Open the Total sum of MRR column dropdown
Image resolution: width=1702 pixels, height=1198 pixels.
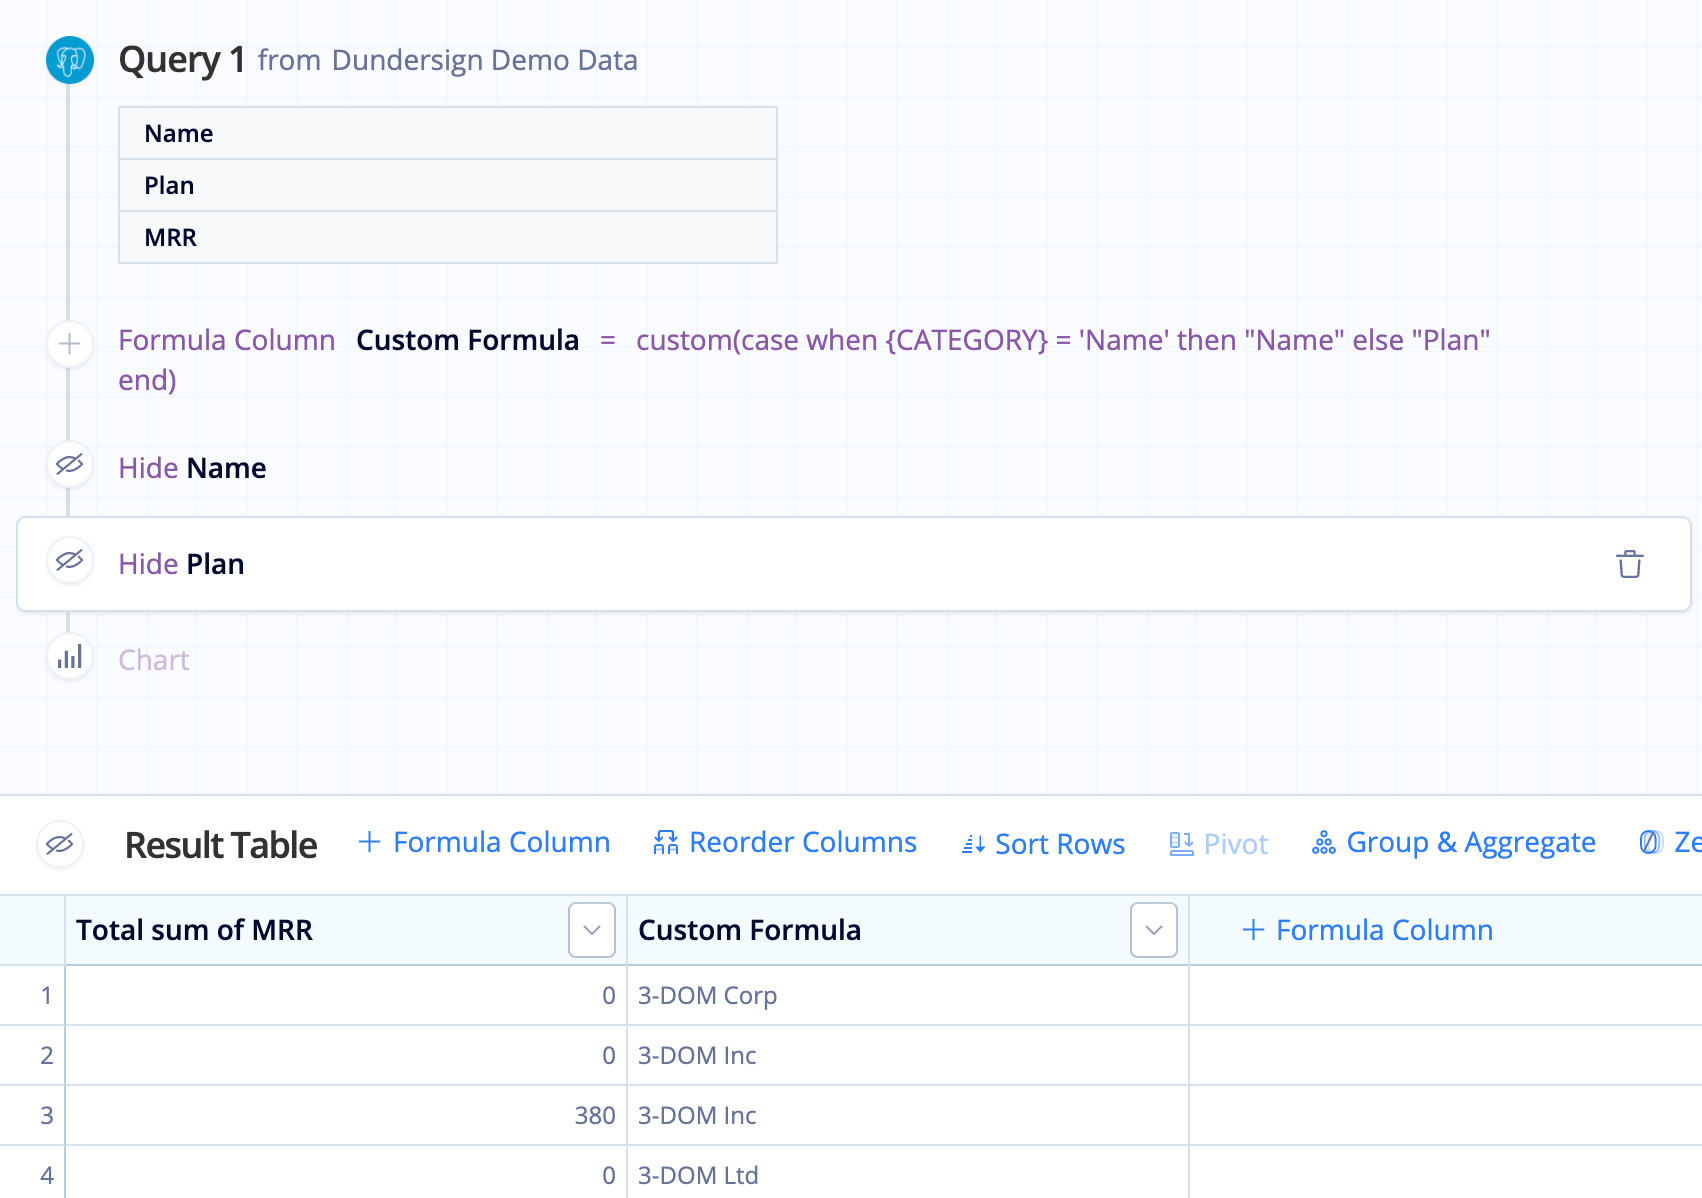pyautogui.click(x=592, y=930)
